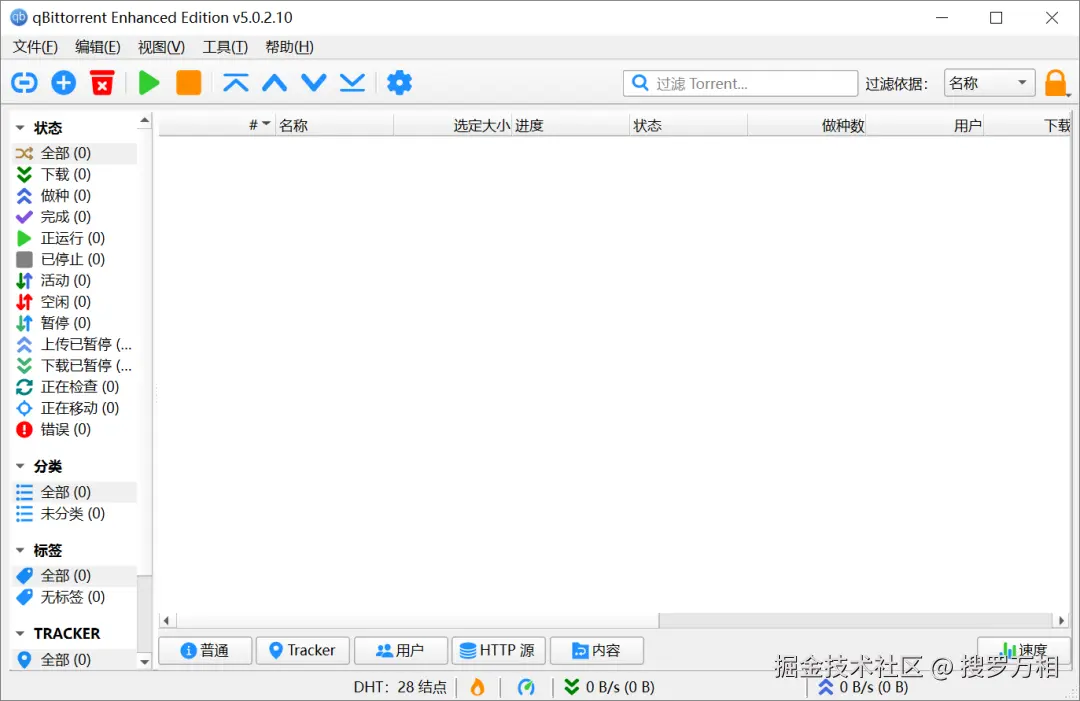Click the DHT: 28 结点 status text
This screenshot has height=701, width=1080.
[399, 687]
